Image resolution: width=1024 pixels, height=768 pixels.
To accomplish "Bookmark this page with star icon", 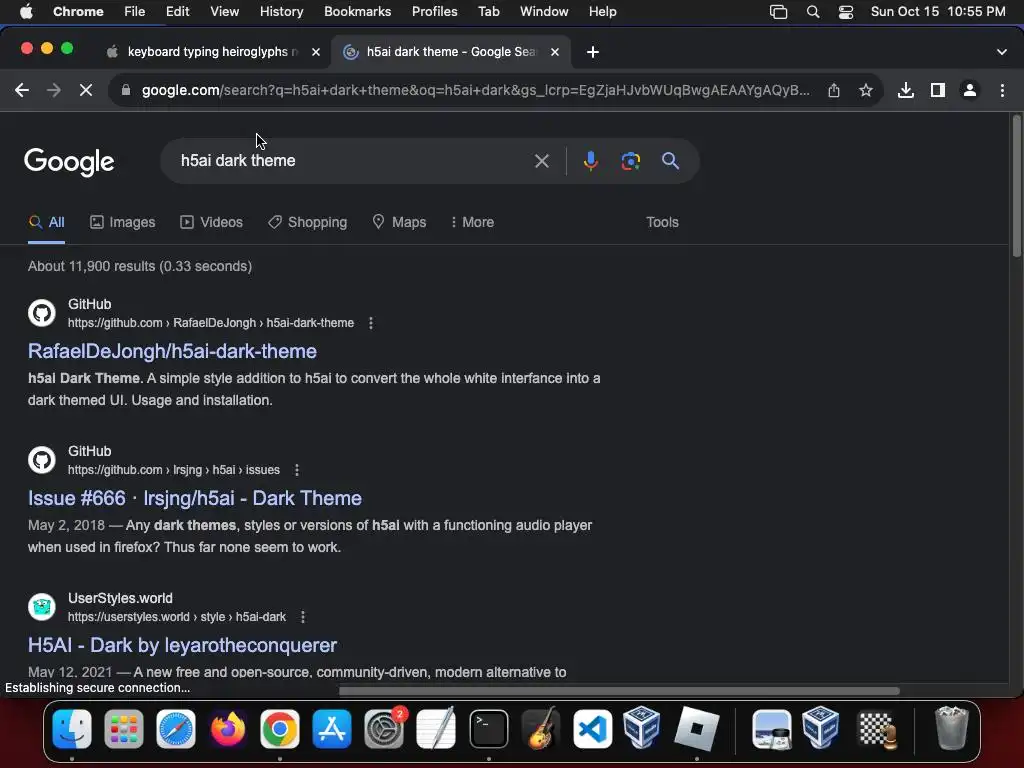I will coord(866,90).
